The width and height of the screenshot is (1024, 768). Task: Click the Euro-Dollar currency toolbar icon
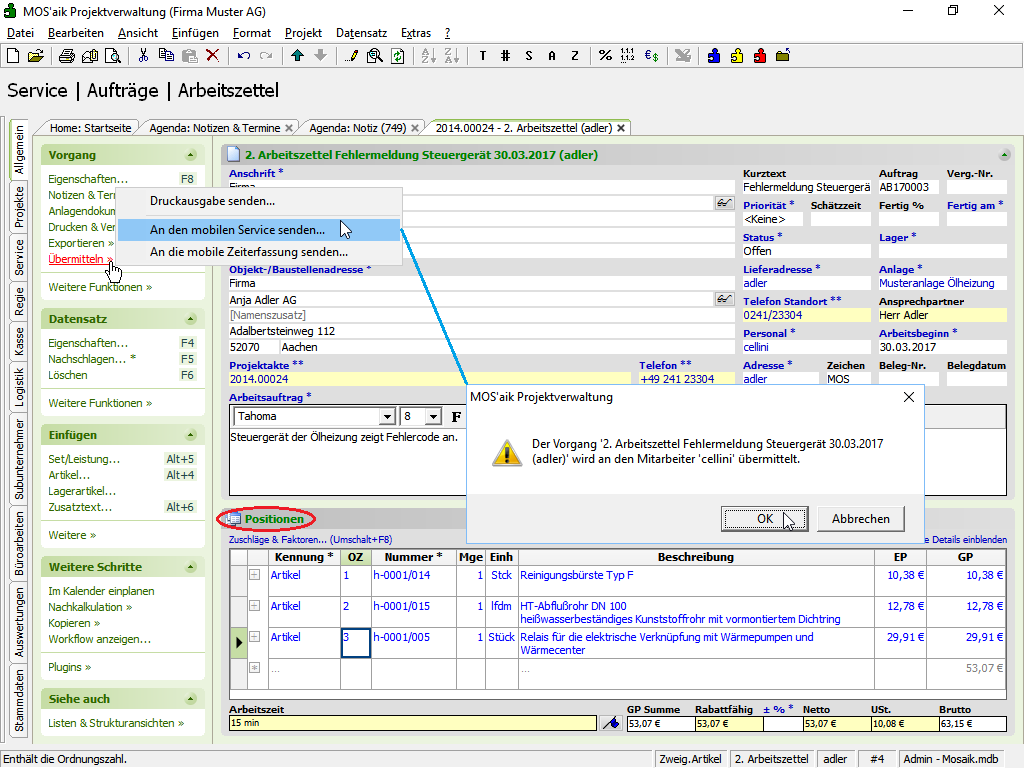pos(651,56)
